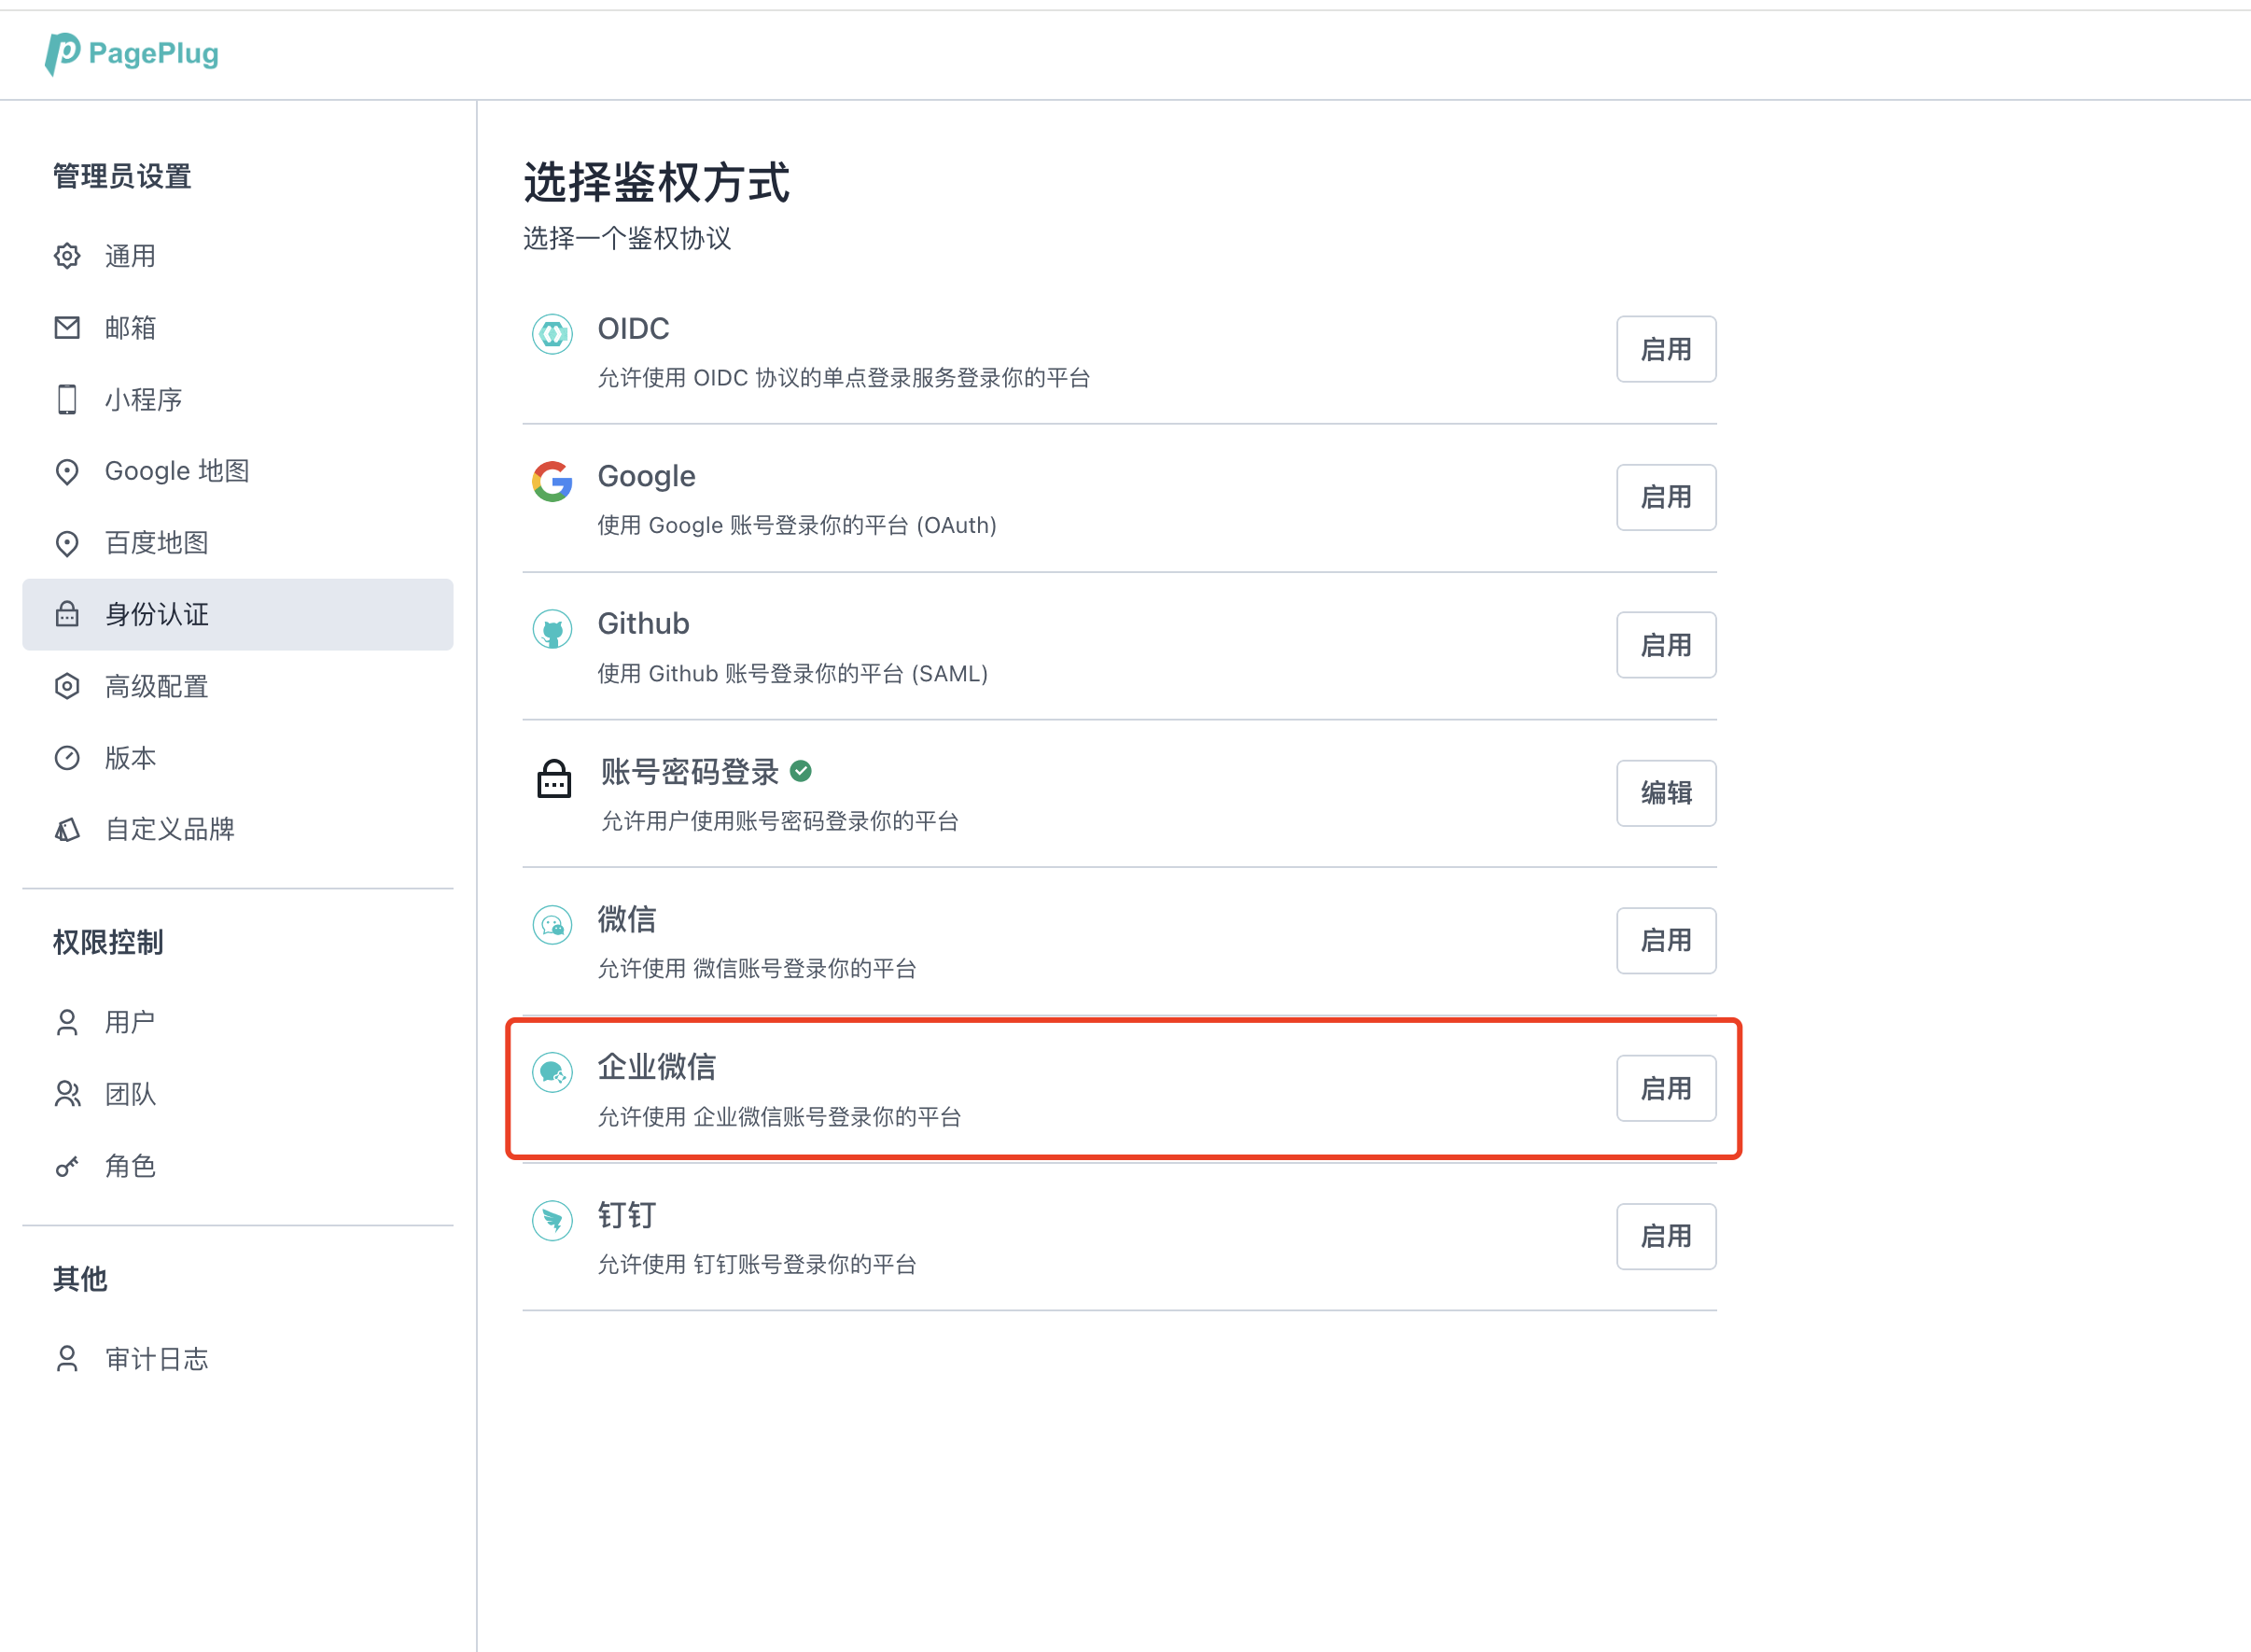Open 百度地图 settings
The height and width of the screenshot is (1652, 2251).
[x=238, y=543]
